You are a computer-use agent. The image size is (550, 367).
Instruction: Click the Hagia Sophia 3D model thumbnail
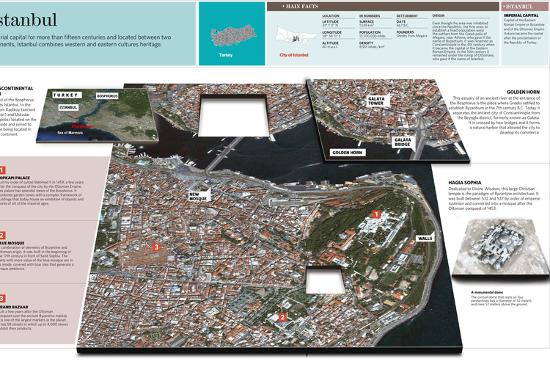(500, 248)
